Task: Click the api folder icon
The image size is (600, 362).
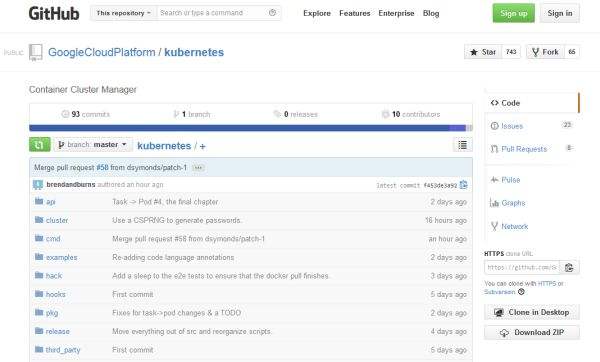Action: (x=39, y=201)
